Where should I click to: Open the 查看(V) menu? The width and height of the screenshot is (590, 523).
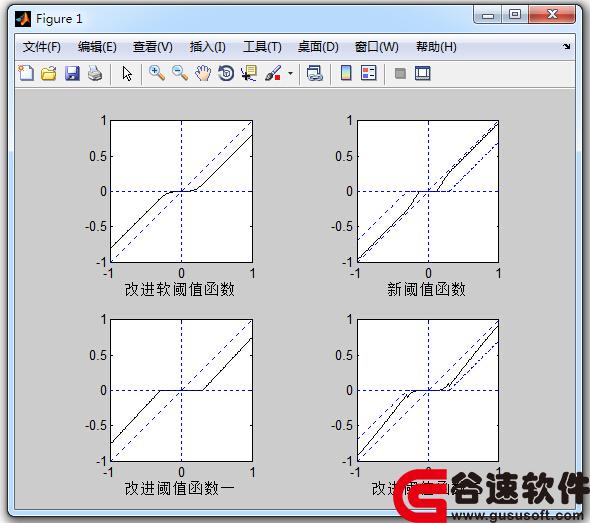coord(152,47)
